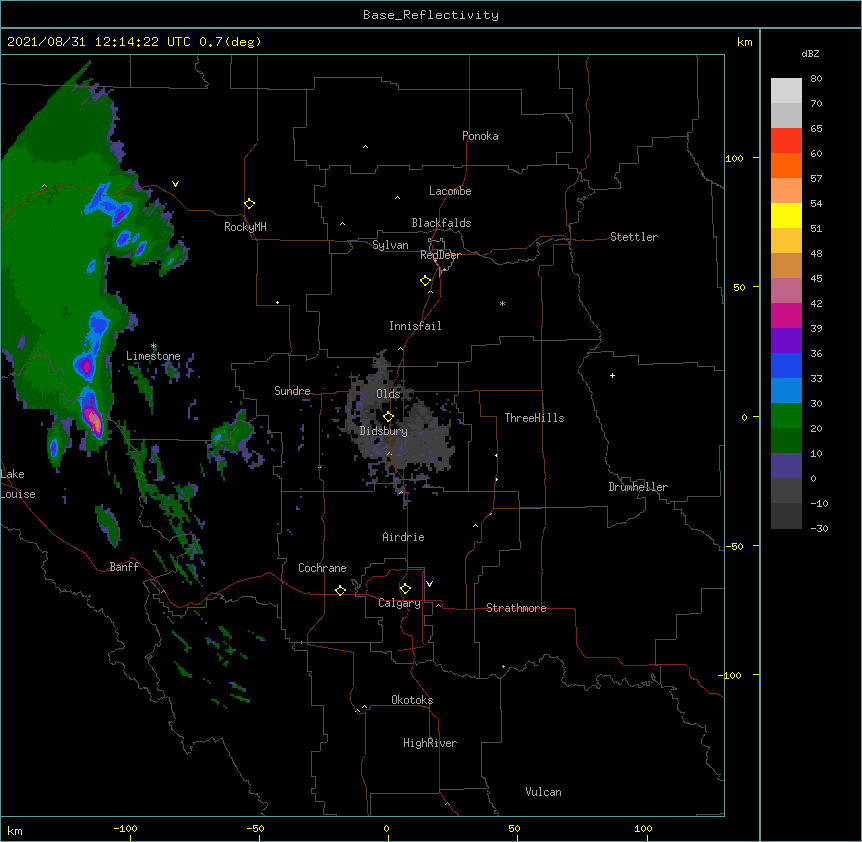862x842 pixels.
Task: Click the -50 tick label on right axis
Action: pyautogui.click(x=734, y=546)
